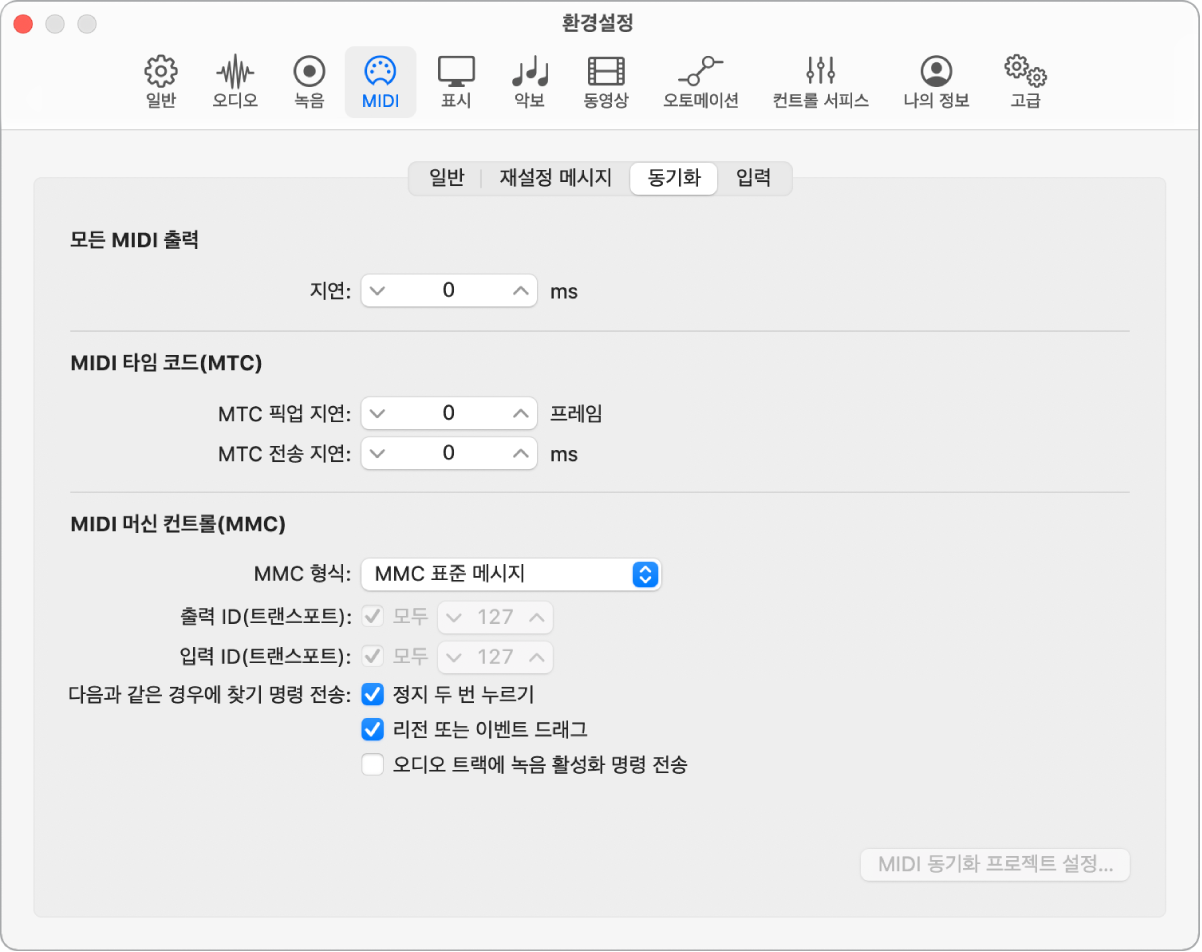This screenshot has width=1202, height=952.
Task: Decrease MTC 픽업 지연 value
Action: [x=377, y=412]
